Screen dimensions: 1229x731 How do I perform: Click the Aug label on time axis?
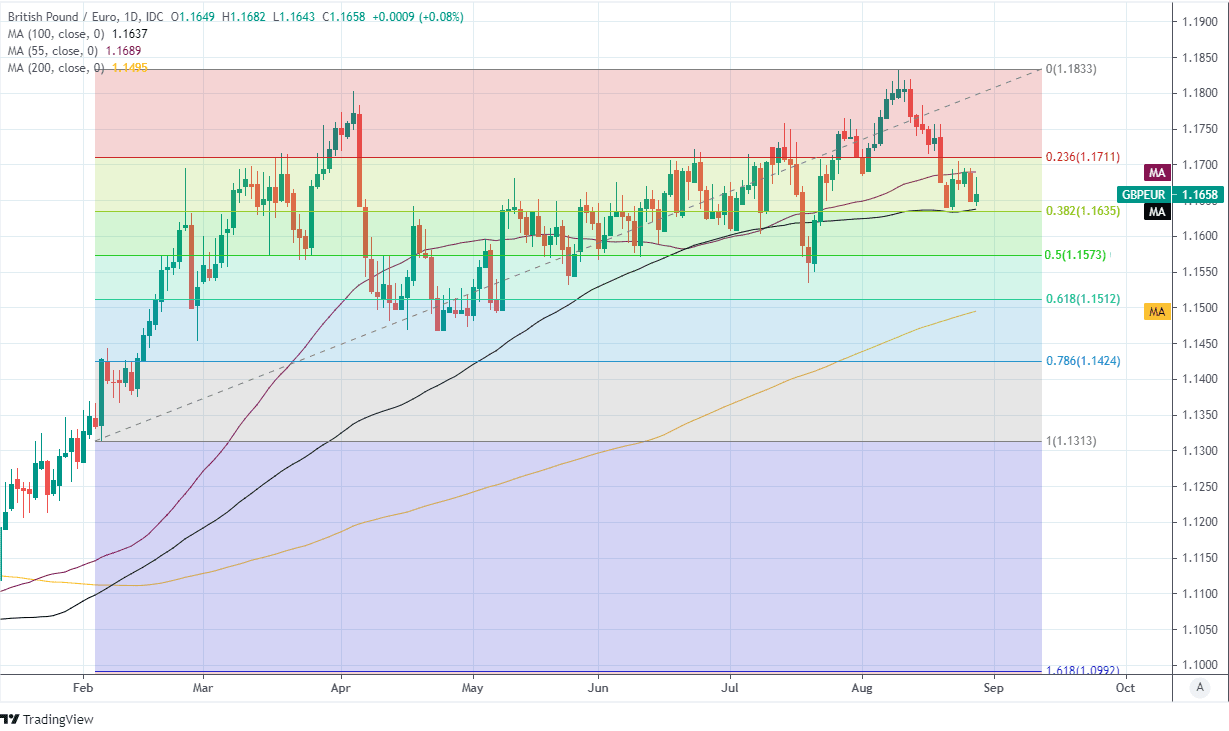click(x=862, y=688)
